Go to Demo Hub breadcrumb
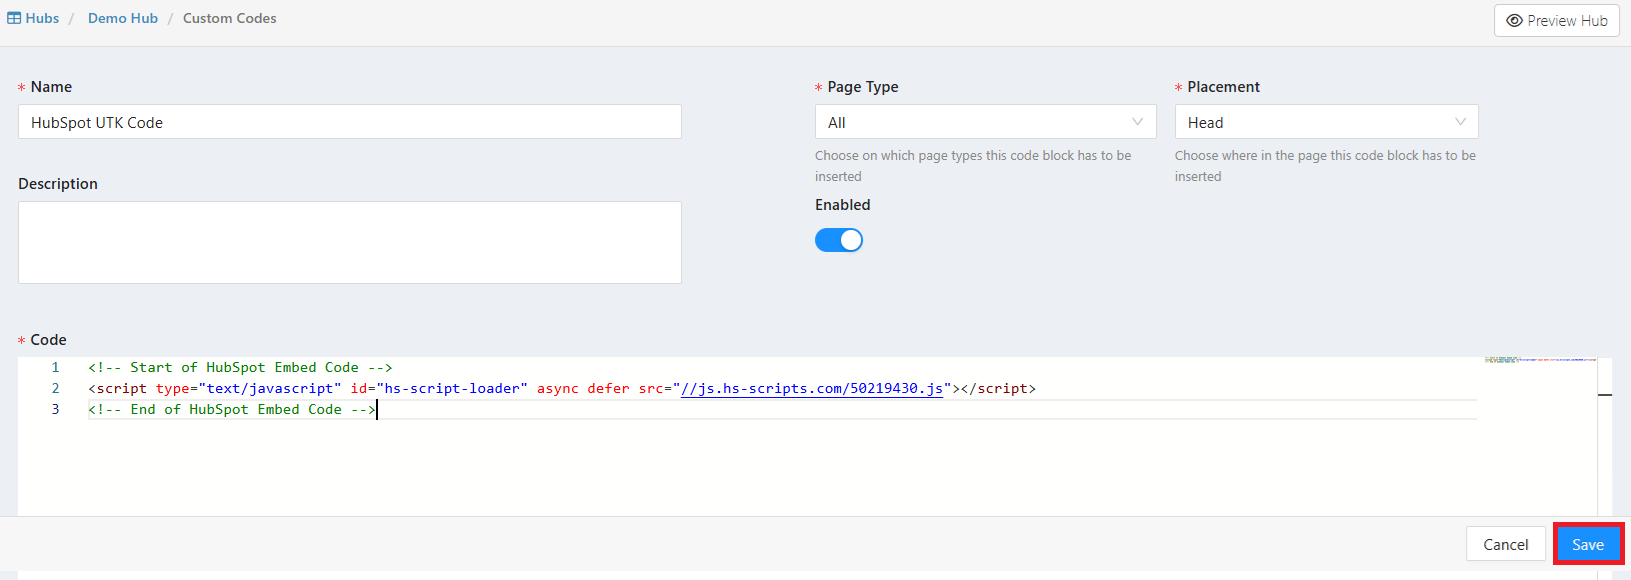The image size is (1631, 580). point(123,18)
